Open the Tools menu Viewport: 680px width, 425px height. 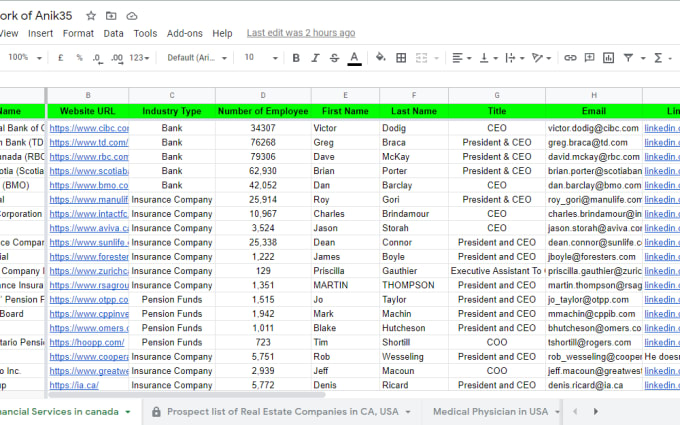[x=145, y=33]
